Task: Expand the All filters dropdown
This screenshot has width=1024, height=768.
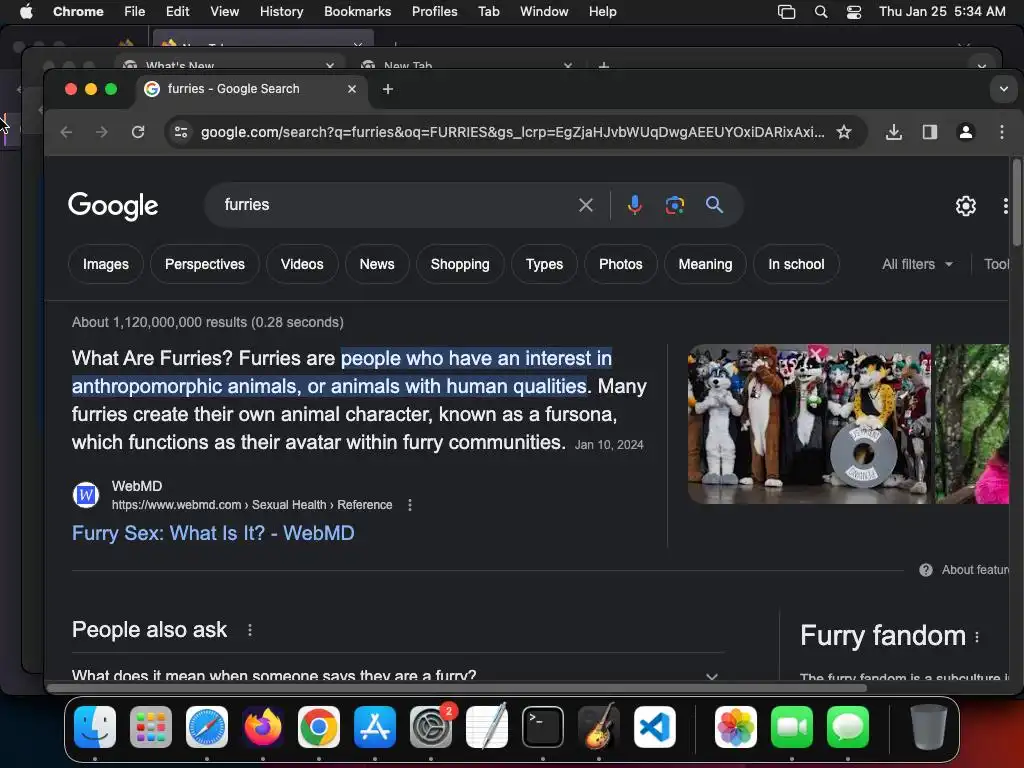Action: 918,264
